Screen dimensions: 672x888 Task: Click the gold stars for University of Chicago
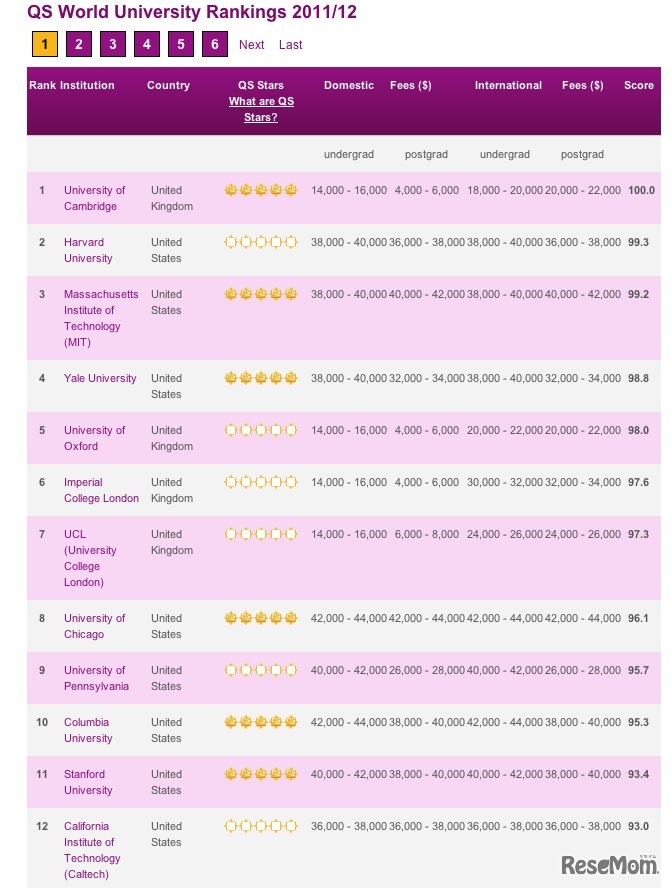click(x=259, y=618)
